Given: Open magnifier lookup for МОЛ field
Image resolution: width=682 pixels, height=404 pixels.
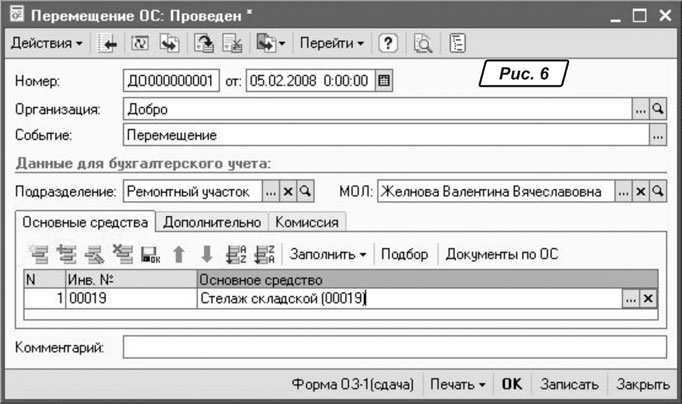Looking at the screenshot, I should (658, 190).
